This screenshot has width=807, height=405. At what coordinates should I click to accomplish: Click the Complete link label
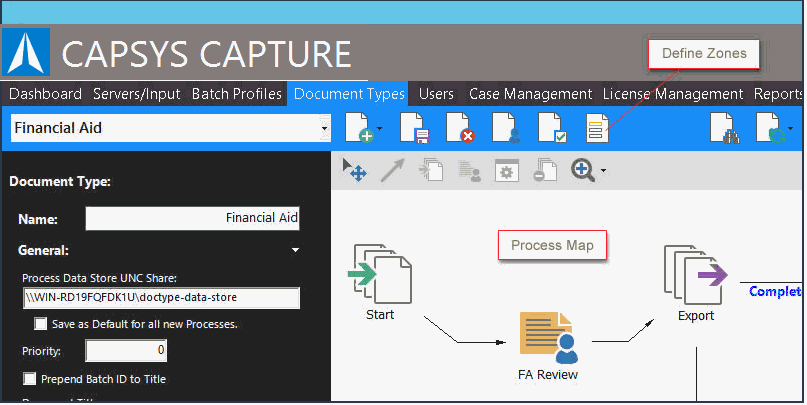click(x=775, y=291)
